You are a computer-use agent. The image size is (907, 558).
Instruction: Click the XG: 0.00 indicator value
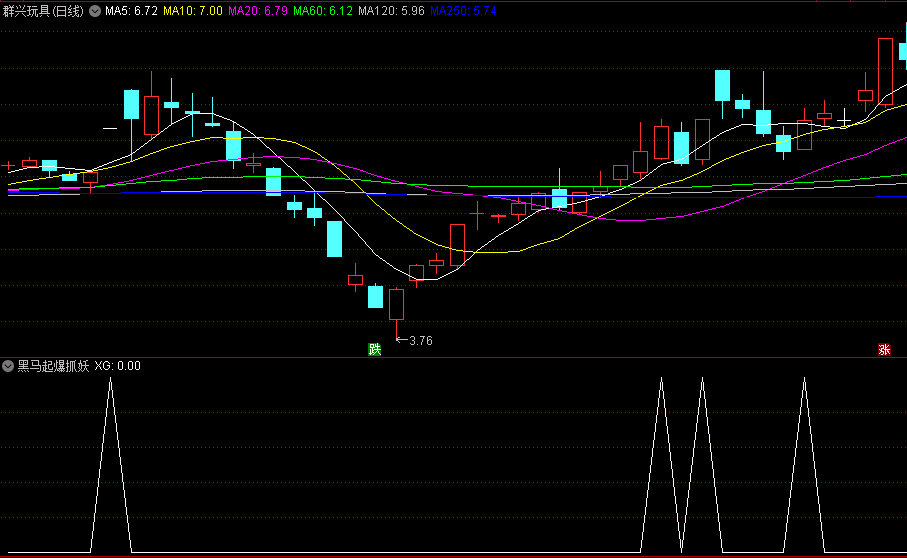coord(118,366)
